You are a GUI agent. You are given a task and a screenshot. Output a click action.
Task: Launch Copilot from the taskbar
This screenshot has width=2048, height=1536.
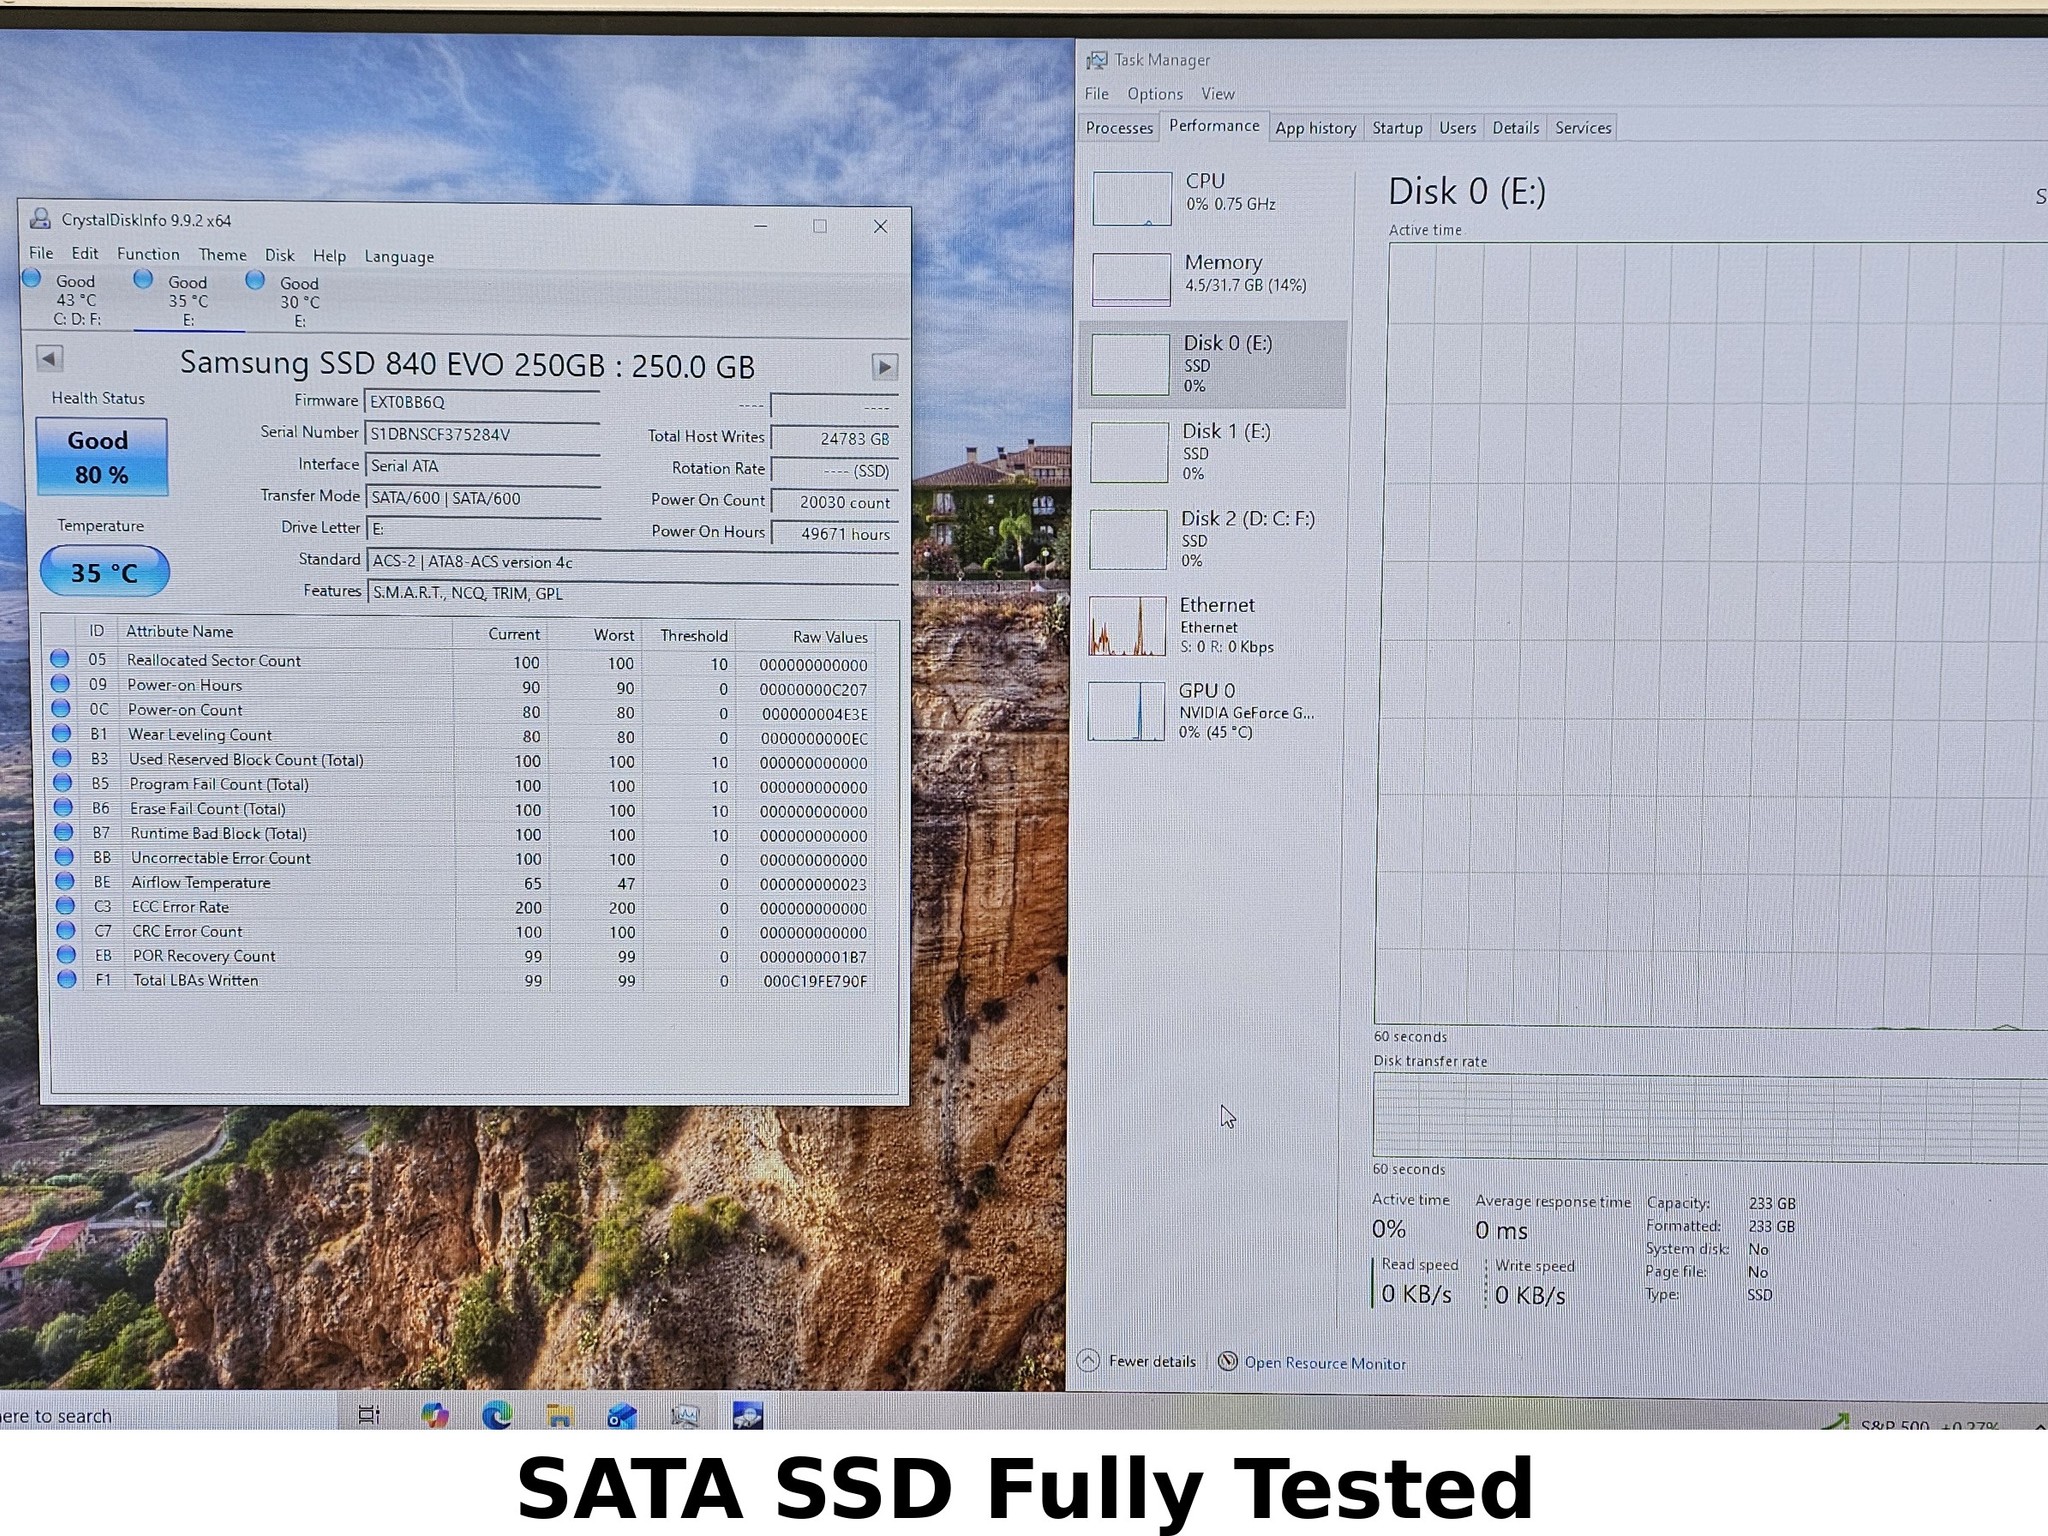point(435,1414)
